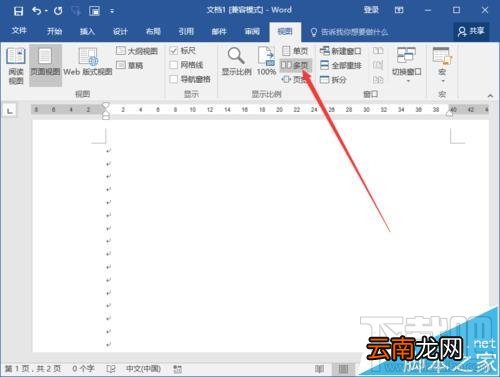Click the proofing check icon in the status bar
The image size is (500, 377).
[x=111, y=369]
